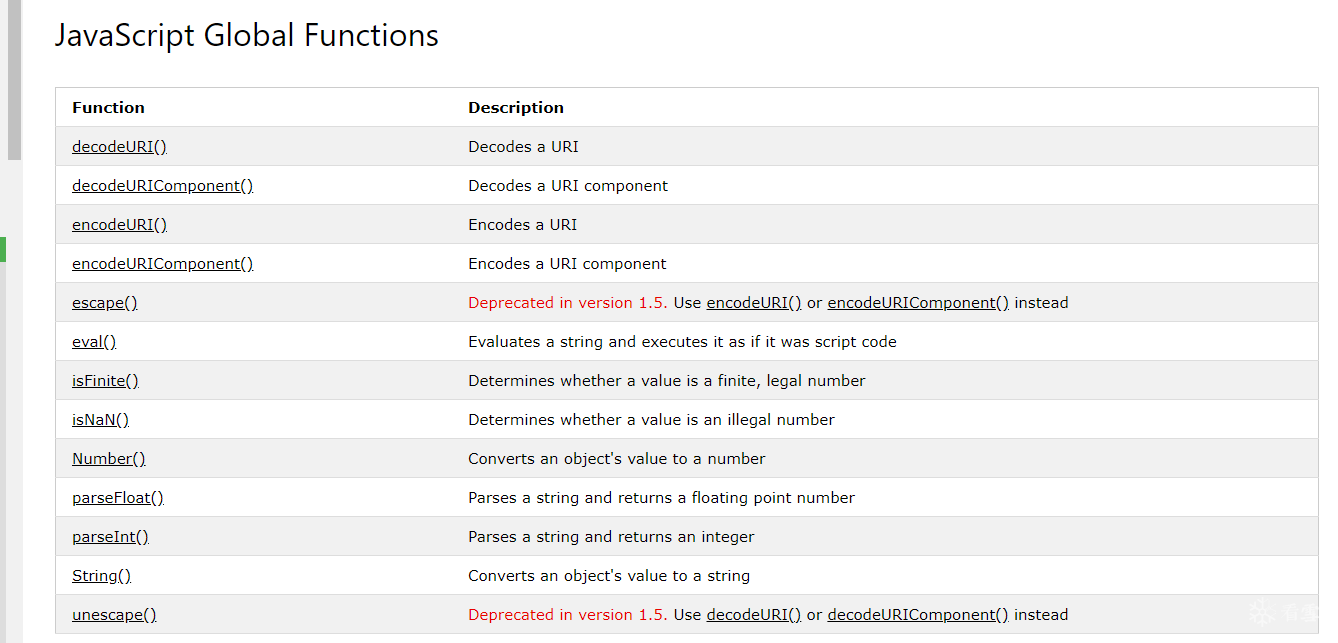This screenshot has width=1338, height=643.
Task: Open the decodeURI() function link
Action: (119, 147)
